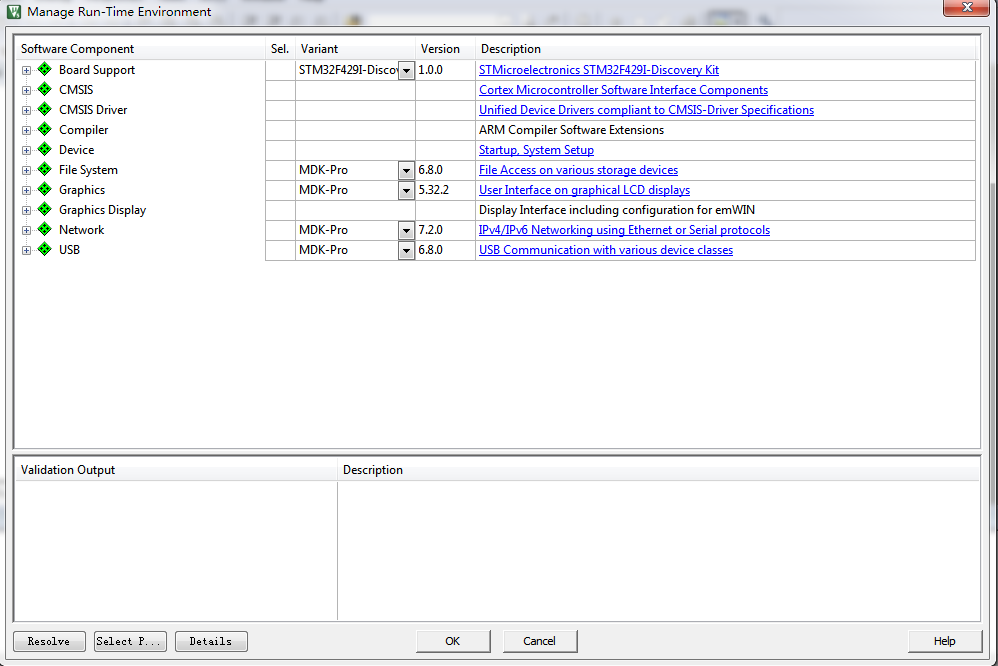This screenshot has width=998, height=666.
Task: Select the Graphics Display tree label
Action: pyautogui.click(x=102, y=210)
